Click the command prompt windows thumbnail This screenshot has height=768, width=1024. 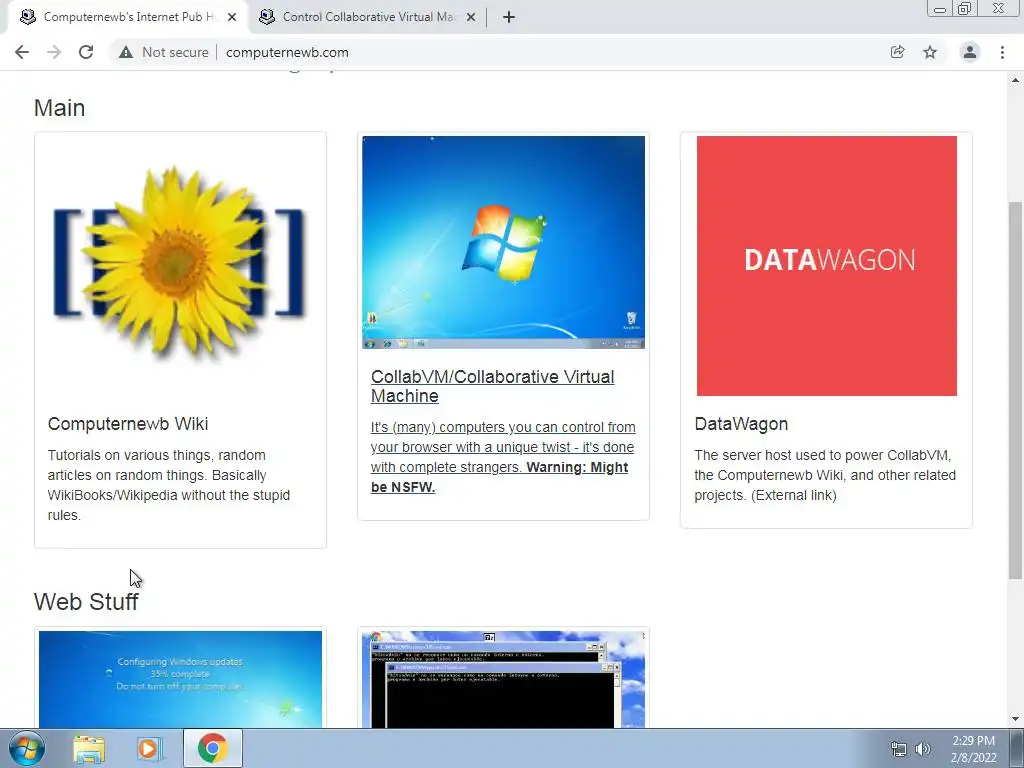[504, 679]
